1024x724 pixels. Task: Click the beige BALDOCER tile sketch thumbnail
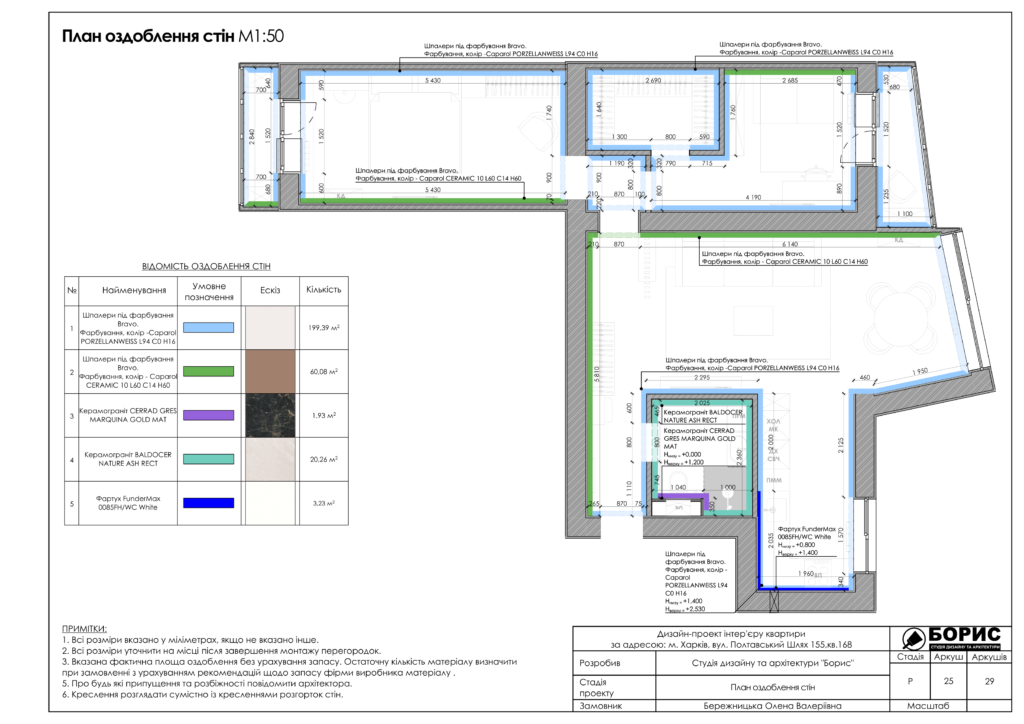click(270, 459)
